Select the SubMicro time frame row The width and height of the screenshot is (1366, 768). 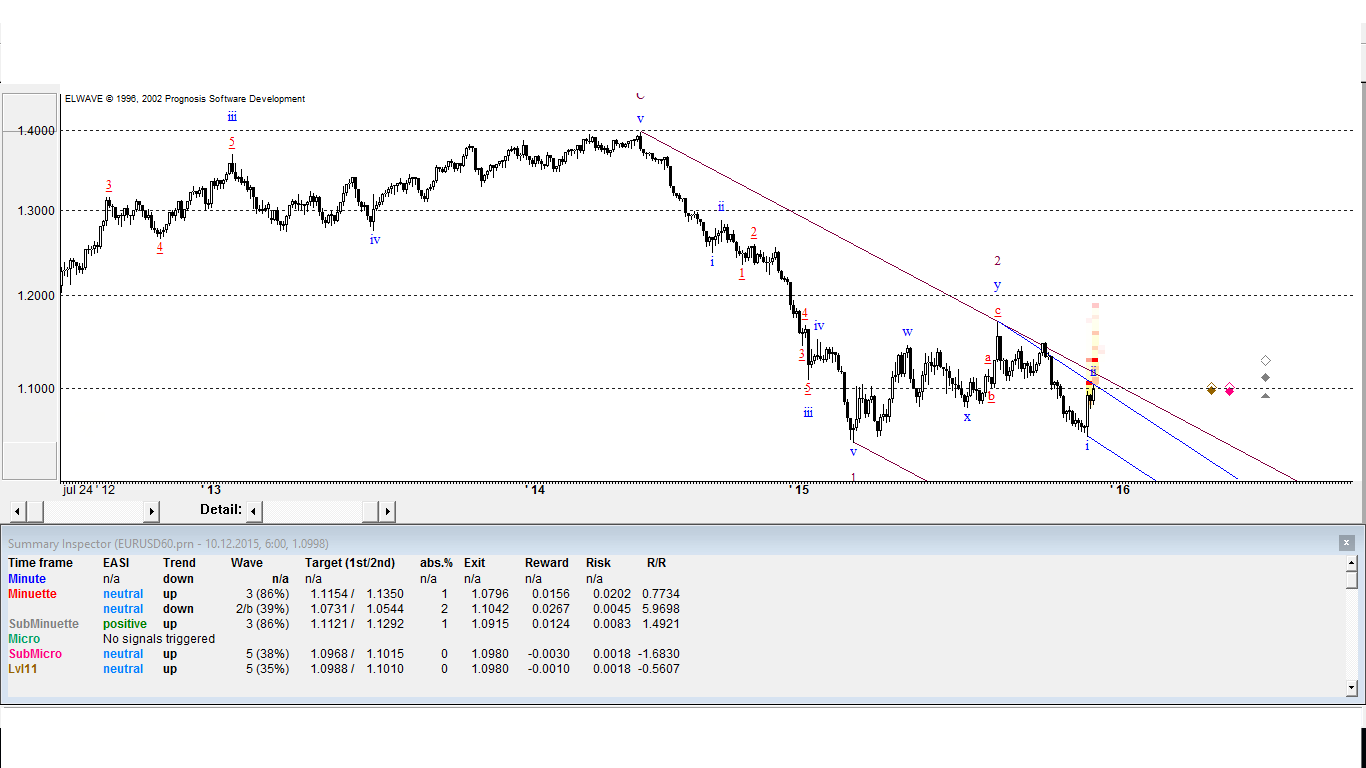click(35, 654)
